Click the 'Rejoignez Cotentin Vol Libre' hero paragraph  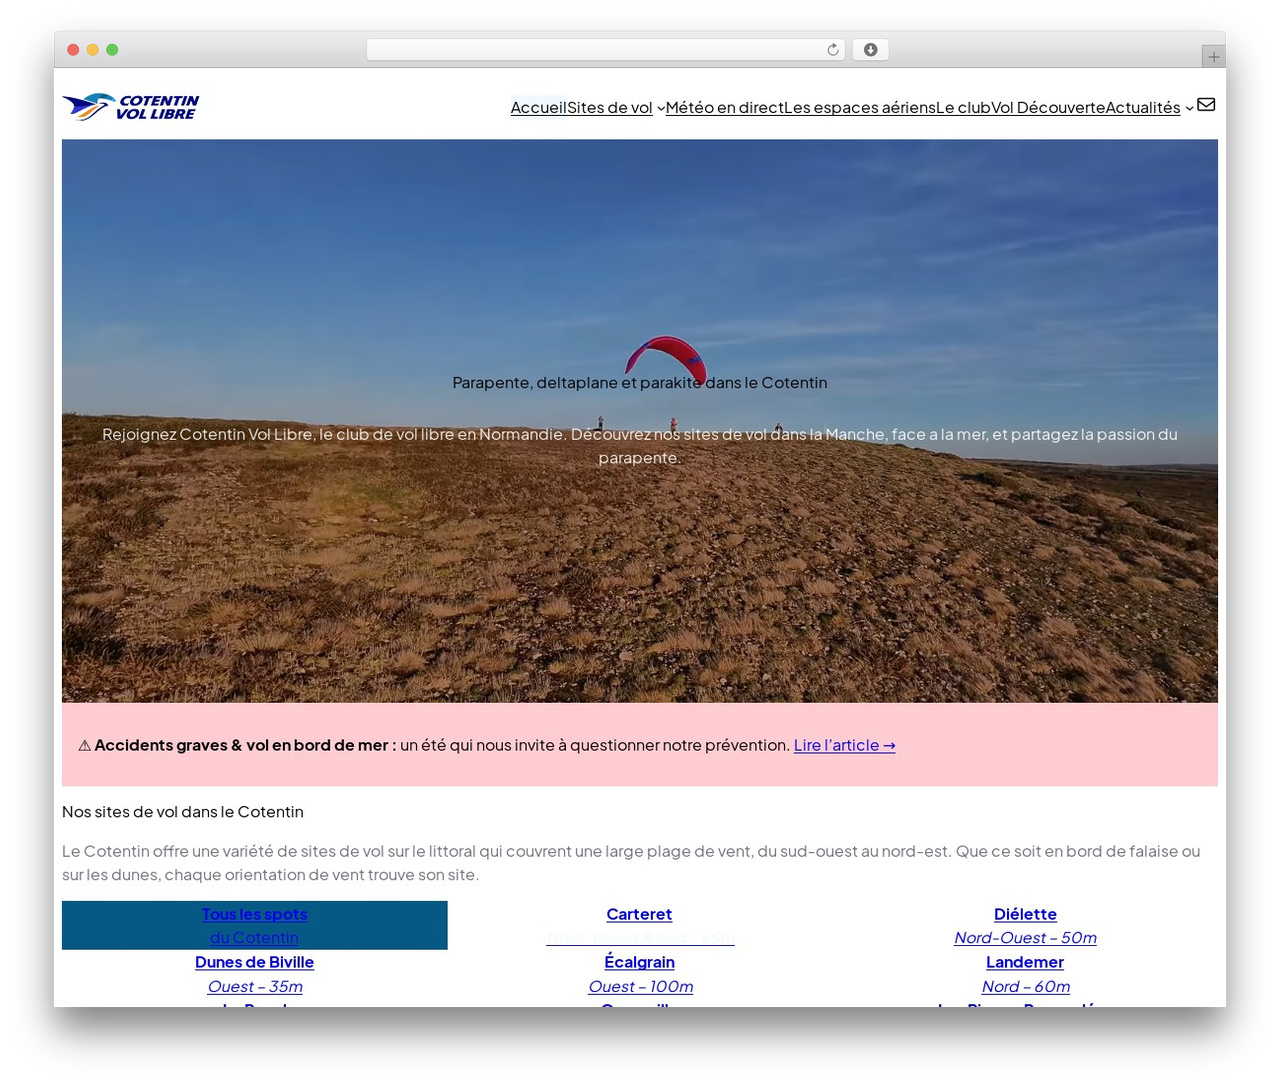(x=640, y=446)
